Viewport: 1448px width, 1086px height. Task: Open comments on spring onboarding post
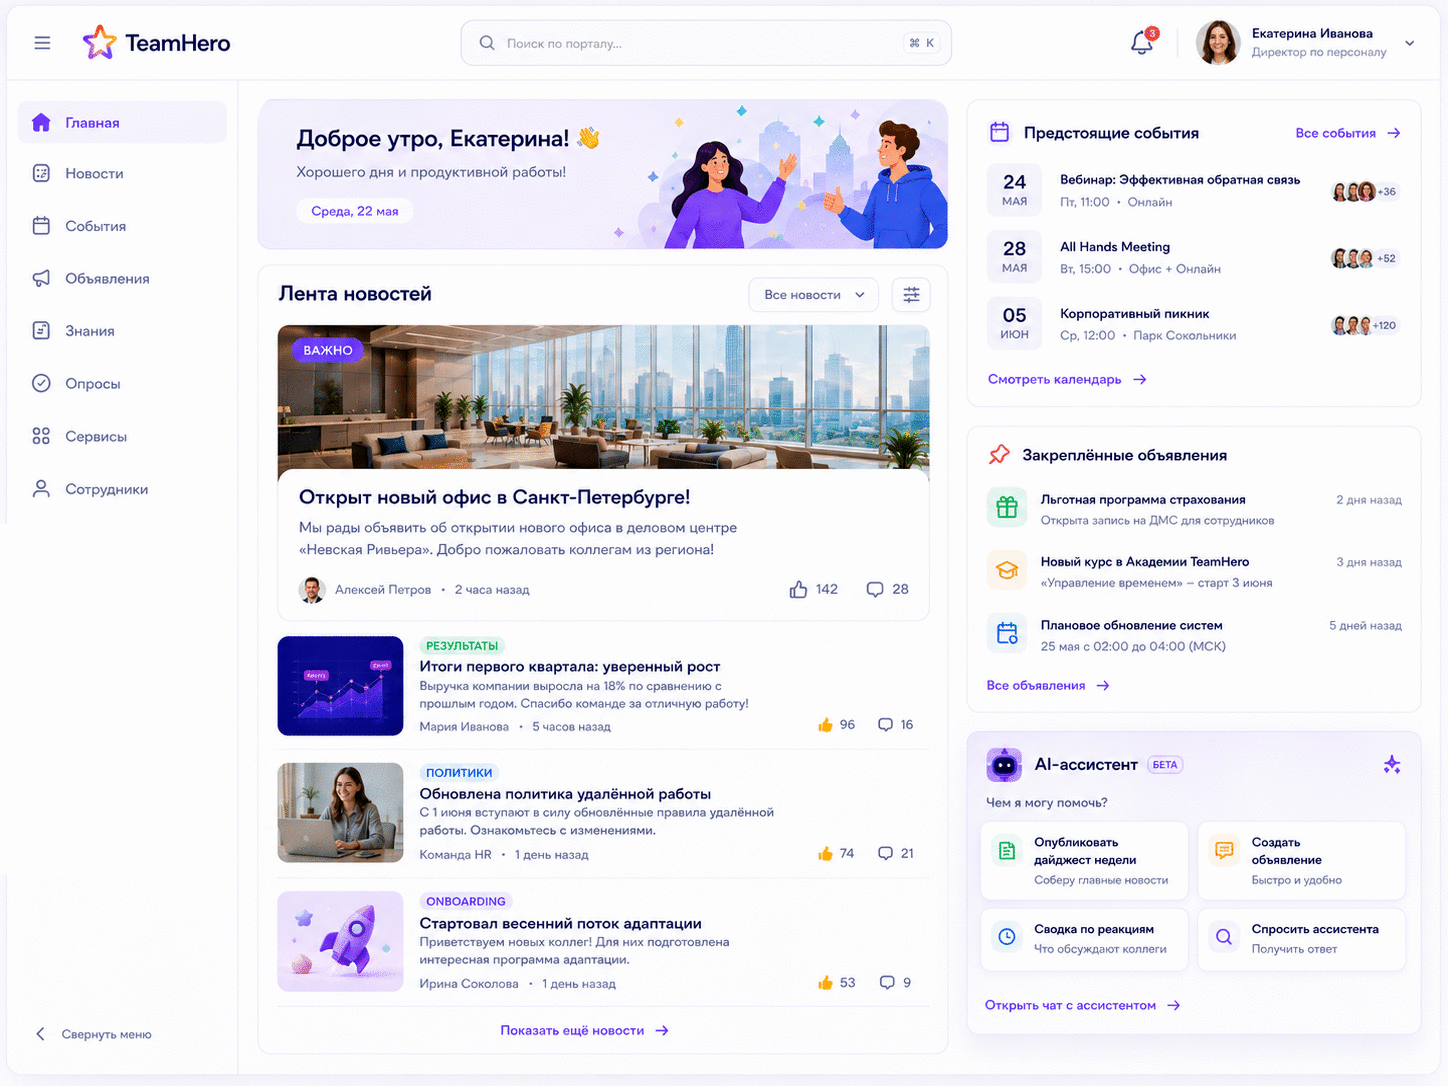tap(887, 983)
